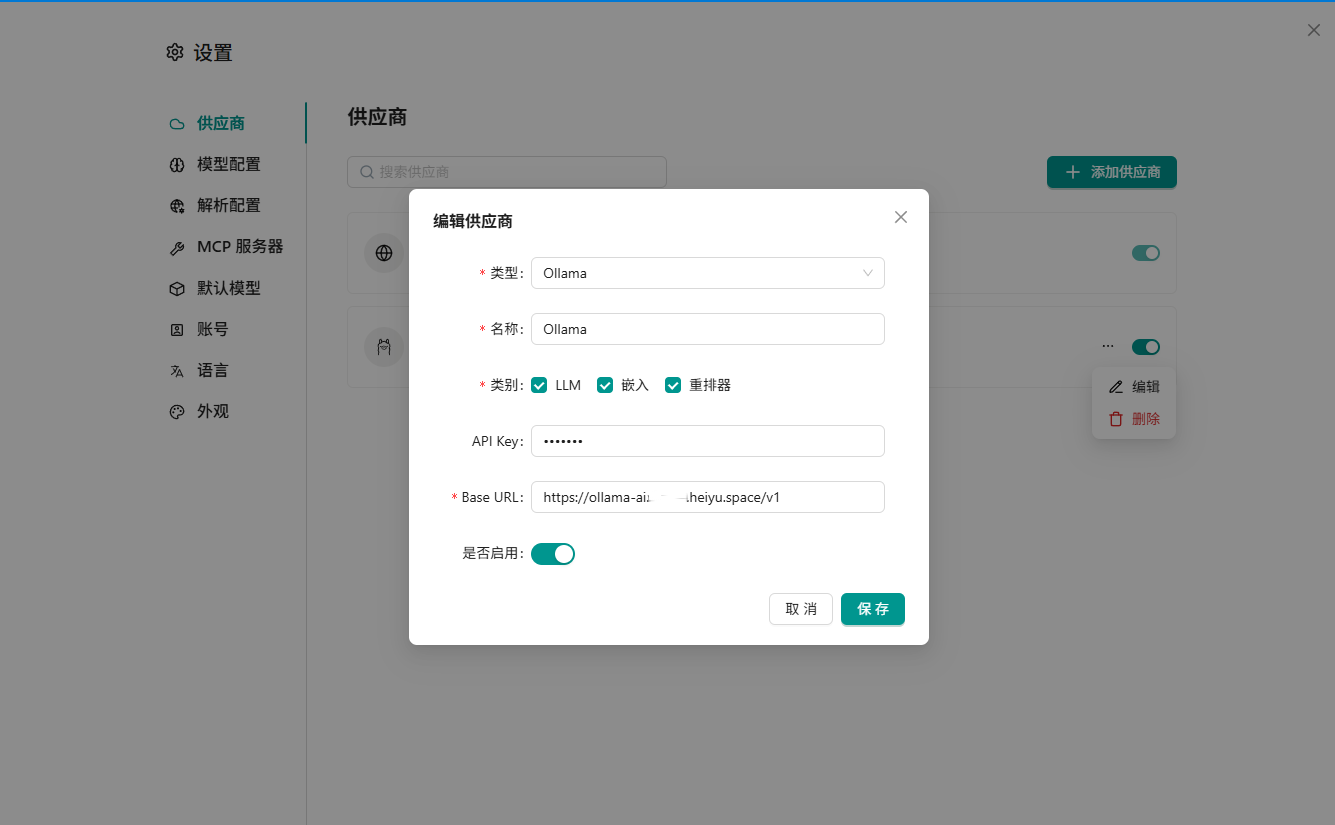Click the three-dot more options icon
1335x825 pixels.
[x=1107, y=346]
